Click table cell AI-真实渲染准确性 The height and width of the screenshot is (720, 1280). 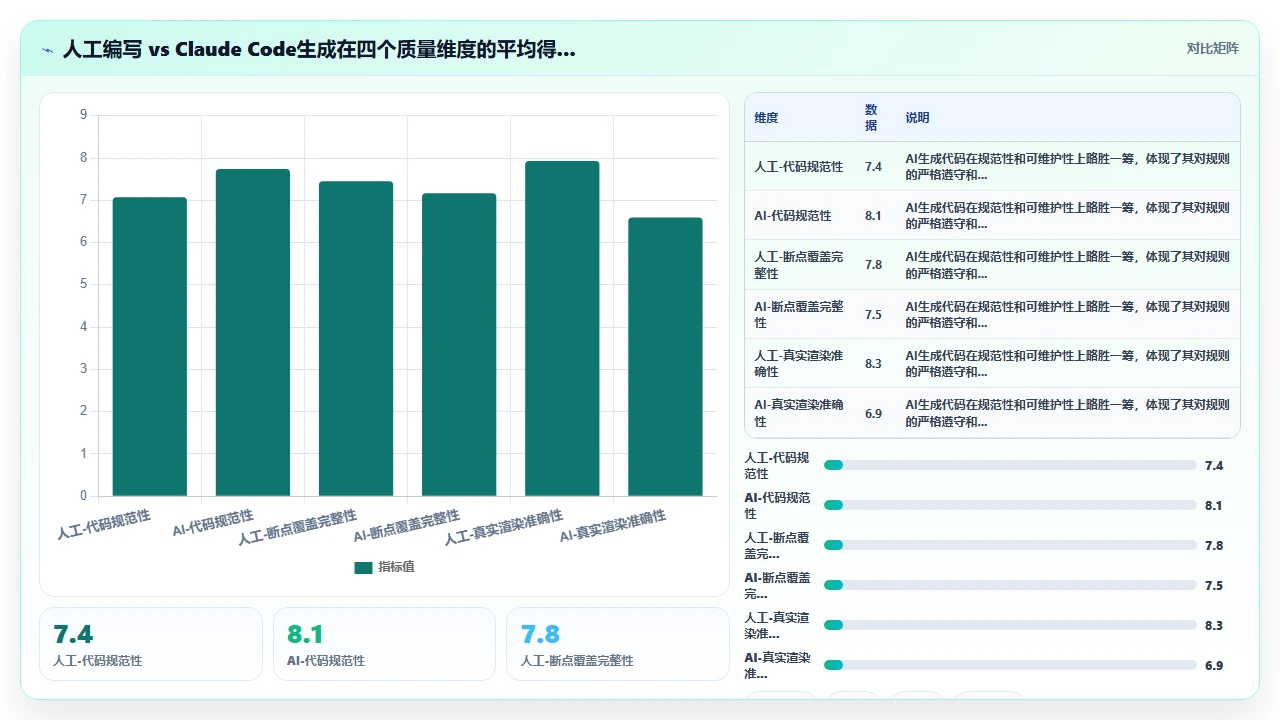pos(799,413)
